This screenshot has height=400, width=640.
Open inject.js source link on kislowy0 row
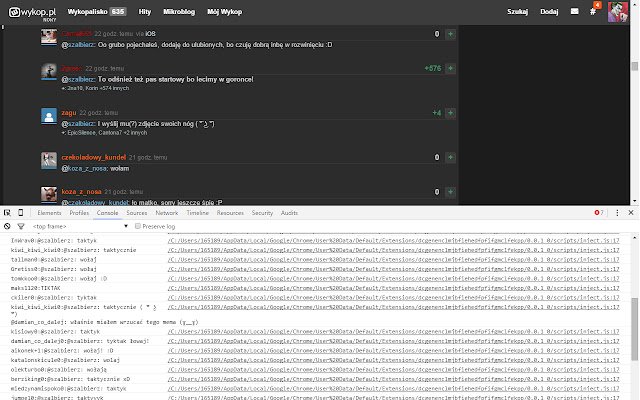pyautogui.click(x=393, y=332)
